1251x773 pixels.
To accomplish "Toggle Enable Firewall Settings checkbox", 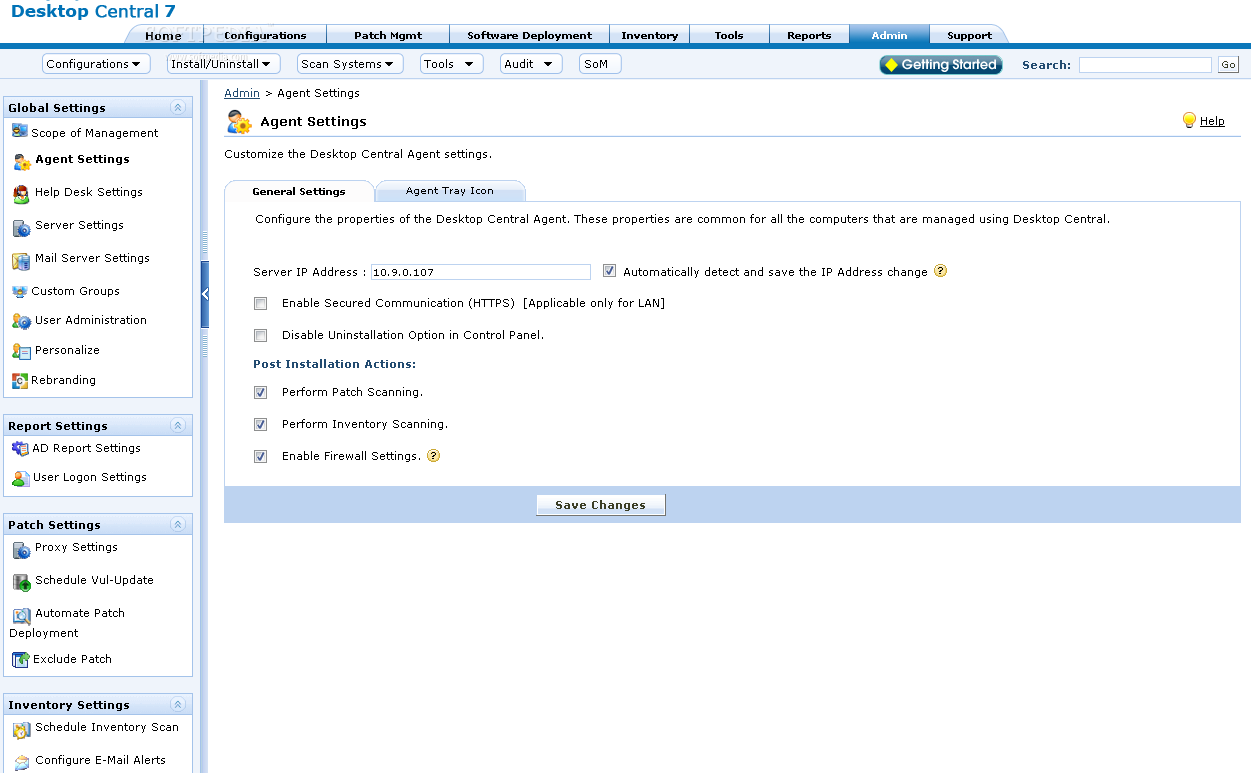I will click(x=261, y=456).
